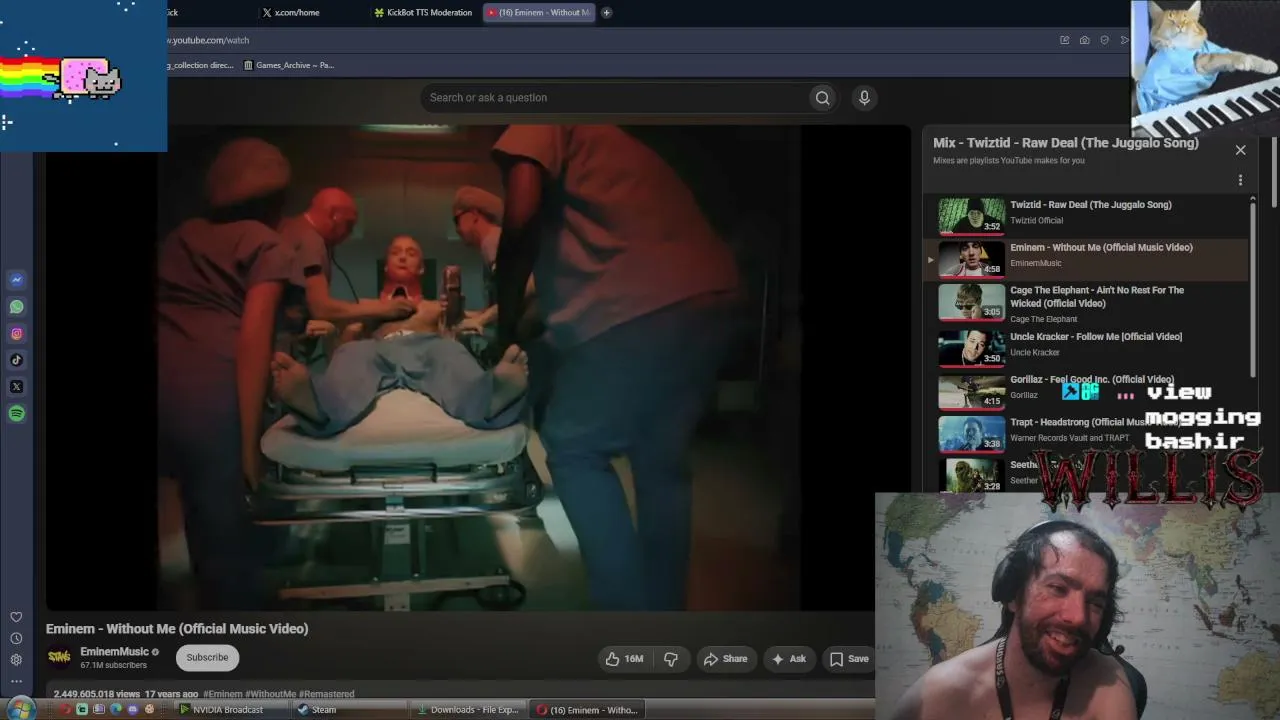Screen dimensions: 1280x720
Task: Click the Share button under the video
Action: pos(725,659)
